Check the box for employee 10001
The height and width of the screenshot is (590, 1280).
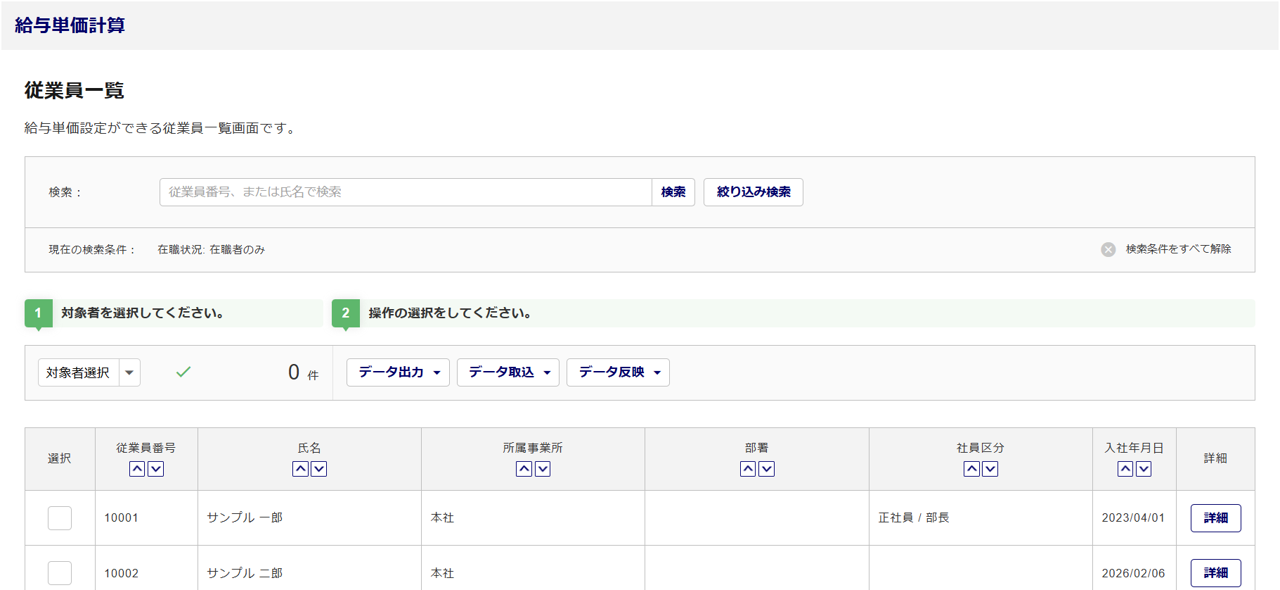(60, 518)
